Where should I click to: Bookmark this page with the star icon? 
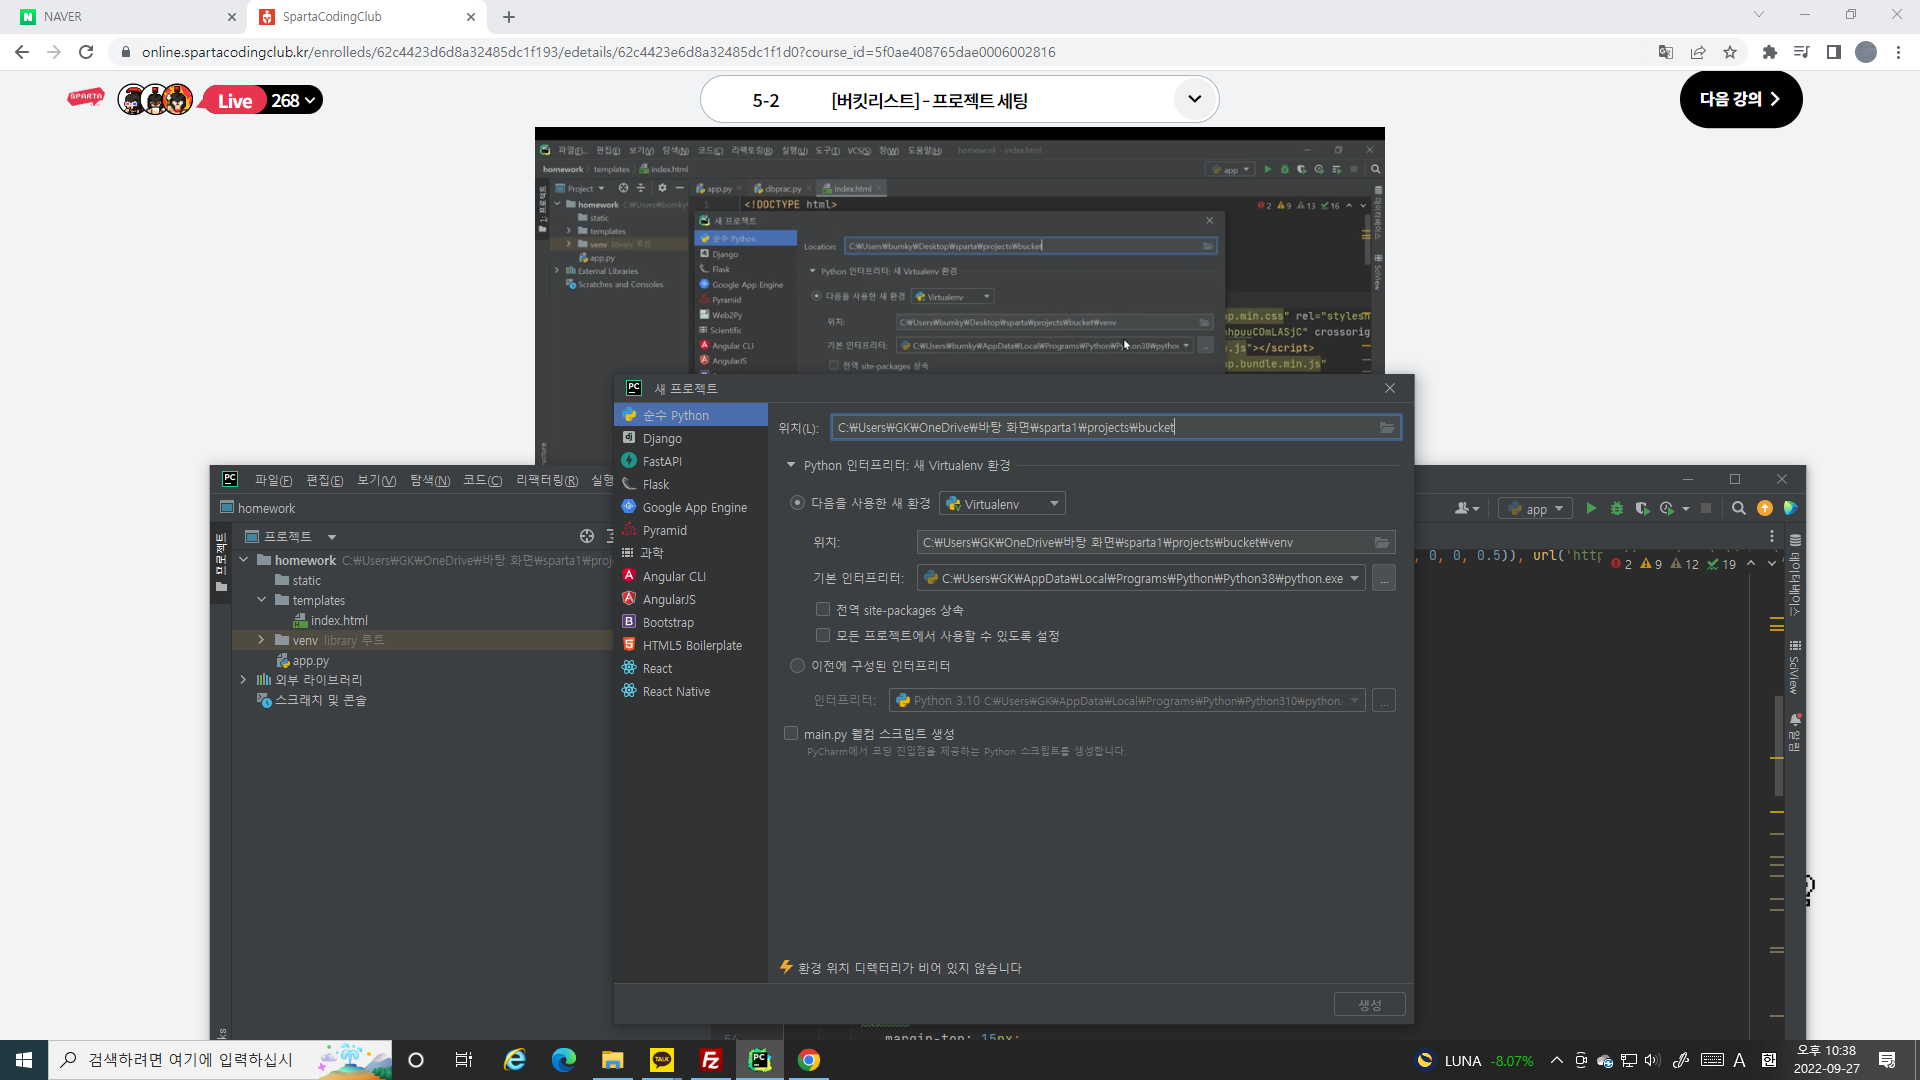1730,52
